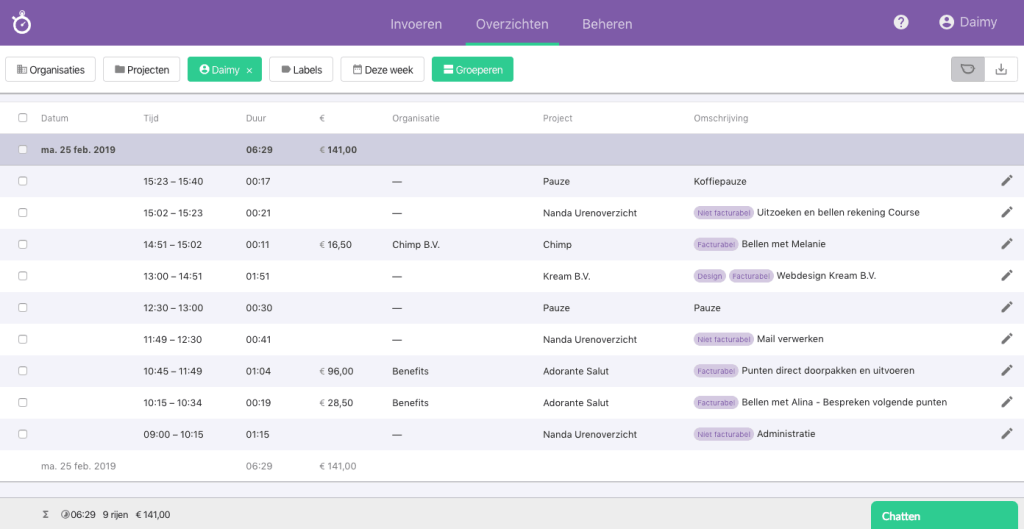
Task: Edit the Koffiepauze entry with pencil icon
Action: tap(1006, 181)
